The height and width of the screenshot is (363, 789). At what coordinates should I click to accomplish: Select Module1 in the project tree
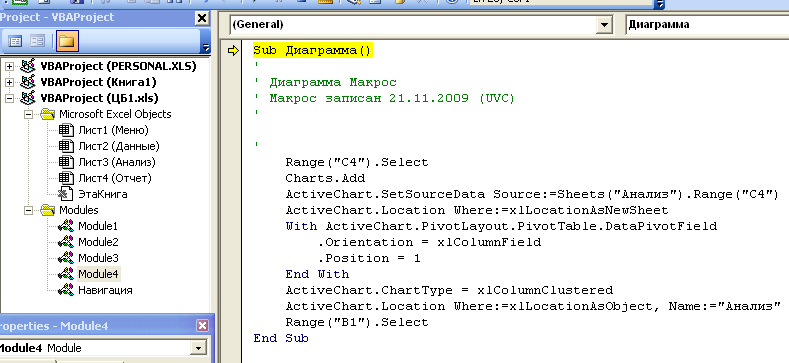pyautogui.click(x=98, y=226)
